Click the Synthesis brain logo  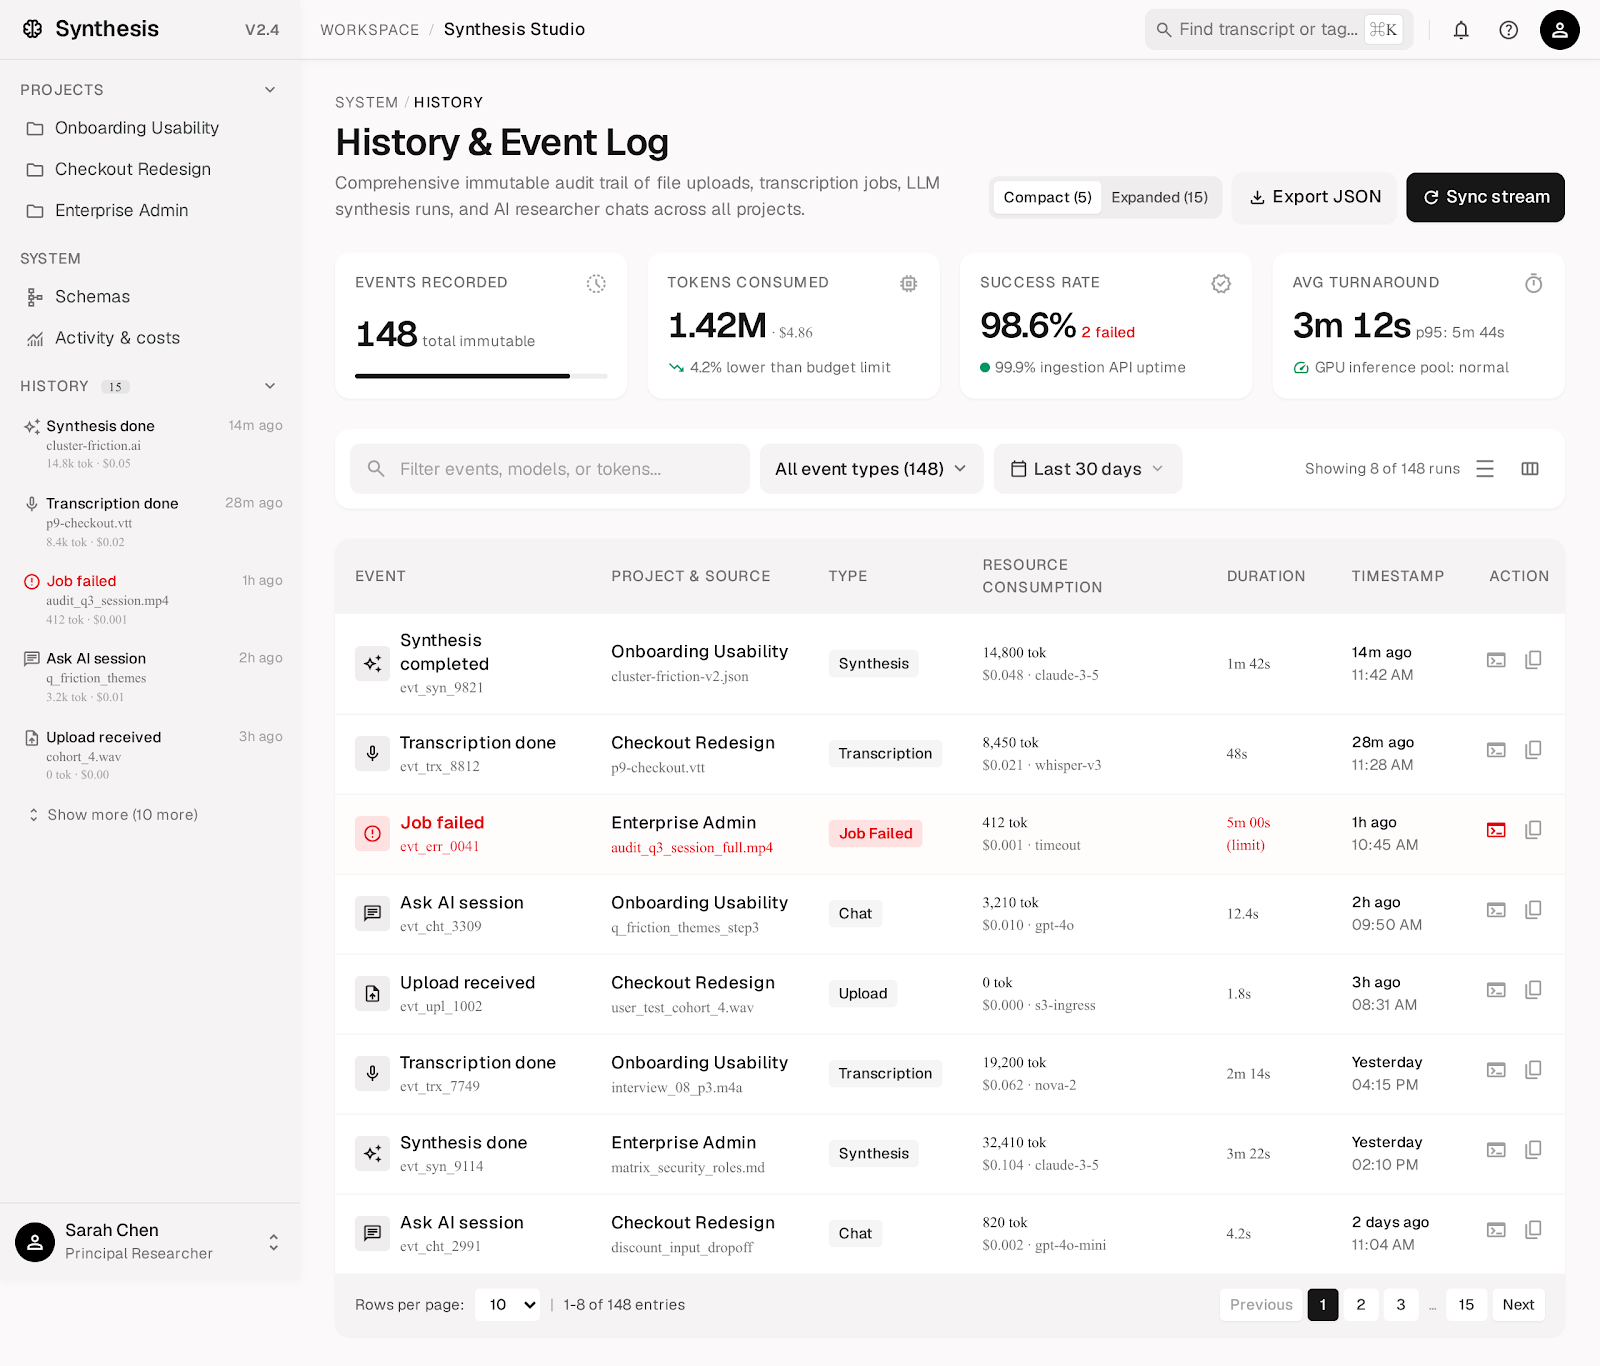[33, 29]
